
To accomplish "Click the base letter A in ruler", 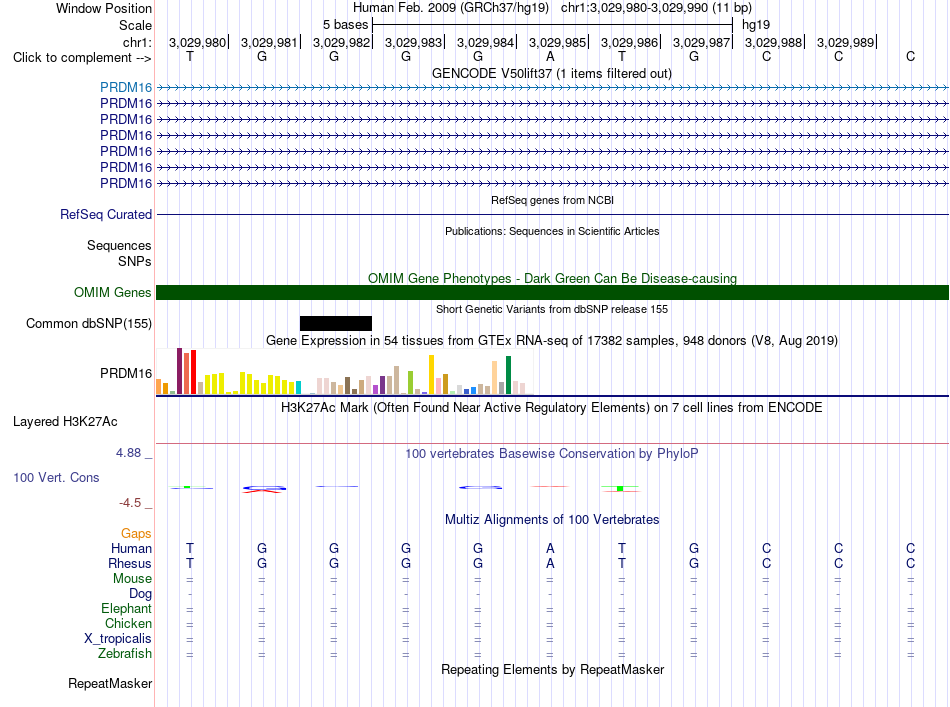I will (550, 56).
